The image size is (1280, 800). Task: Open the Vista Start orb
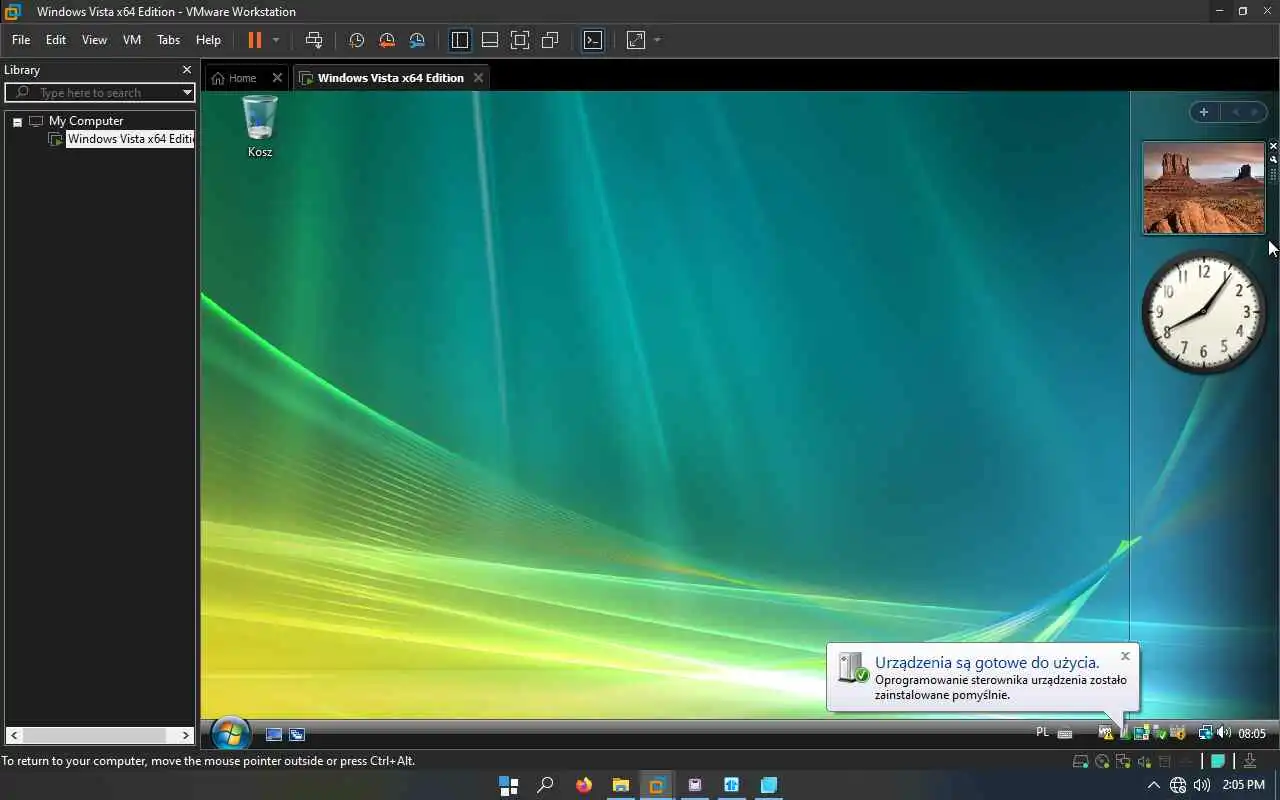click(x=231, y=733)
